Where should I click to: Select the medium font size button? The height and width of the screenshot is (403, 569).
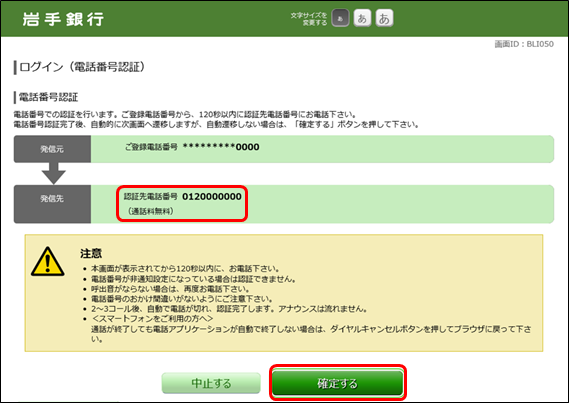pos(362,18)
